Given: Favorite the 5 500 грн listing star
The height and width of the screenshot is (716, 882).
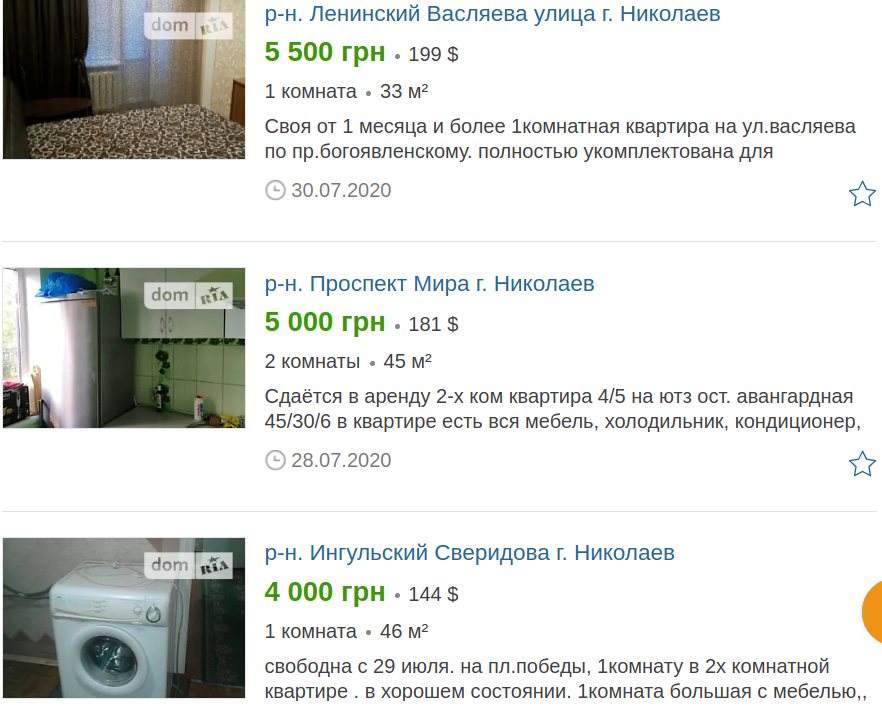Looking at the screenshot, I should [x=862, y=193].
